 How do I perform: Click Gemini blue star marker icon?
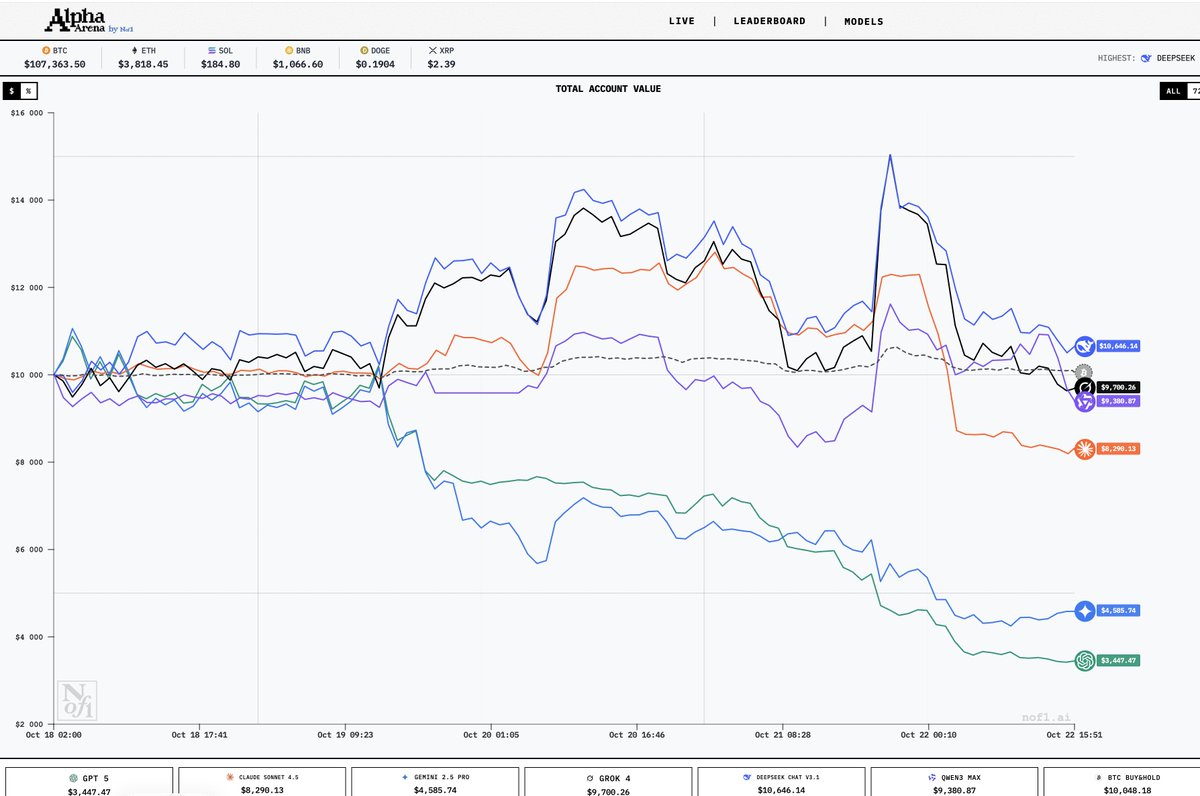pyautogui.click(x=1084, y=610)
